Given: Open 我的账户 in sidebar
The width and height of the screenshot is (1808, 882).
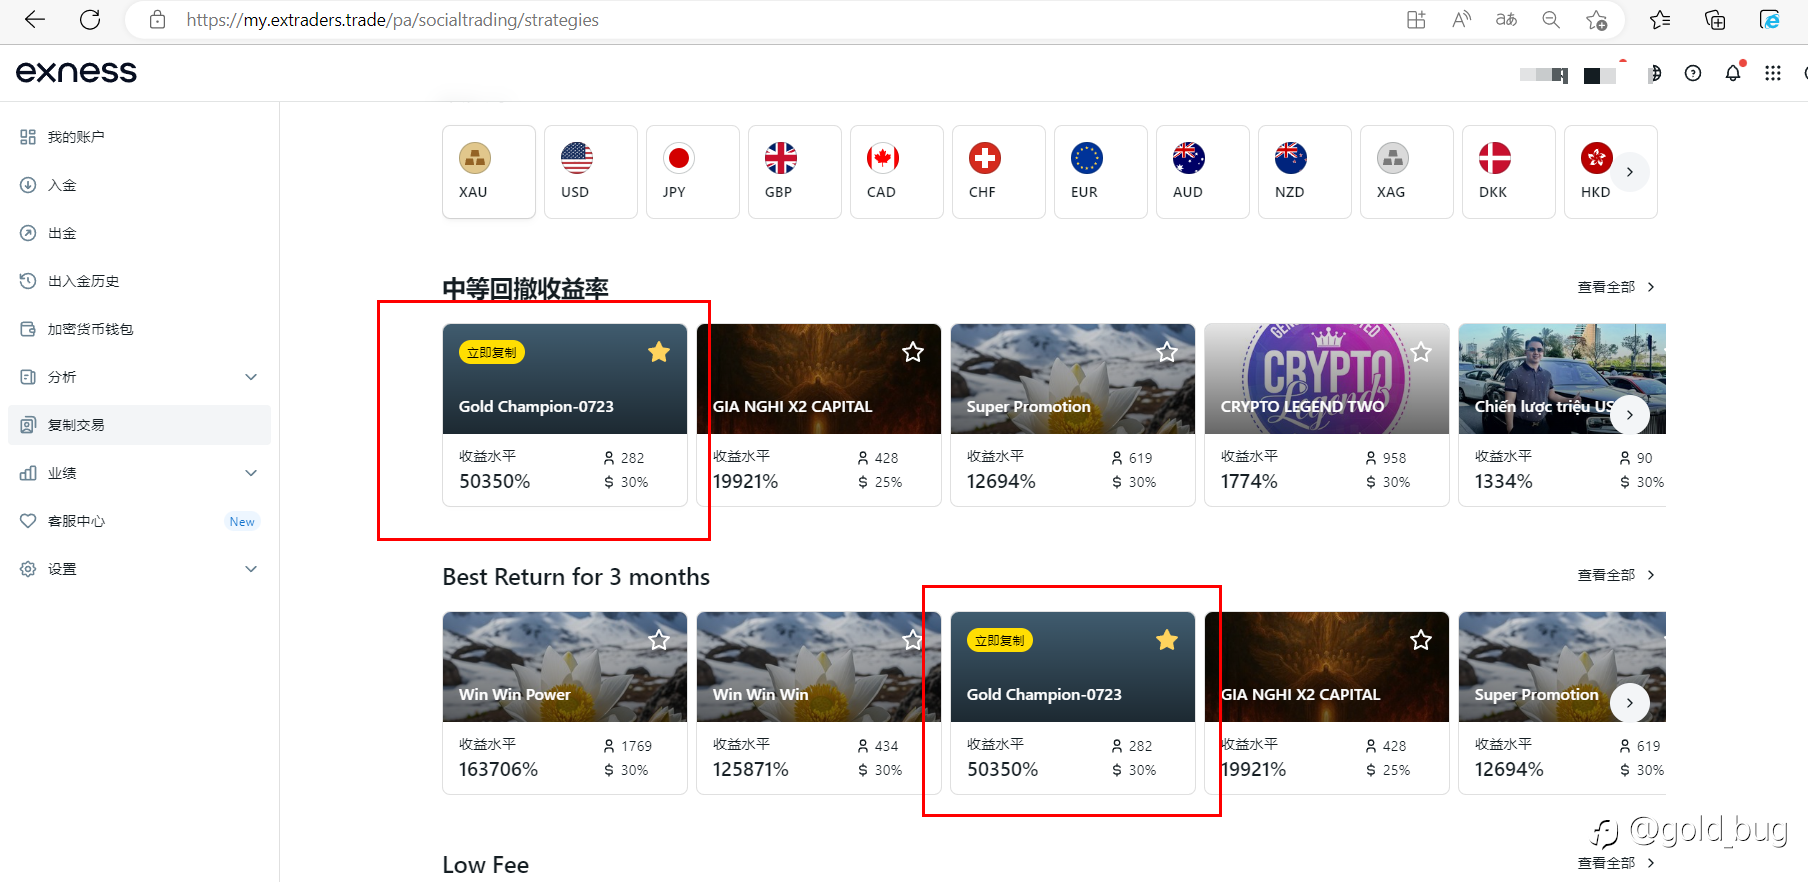Looking at the screenshot, I should click(x=139, y=137).
